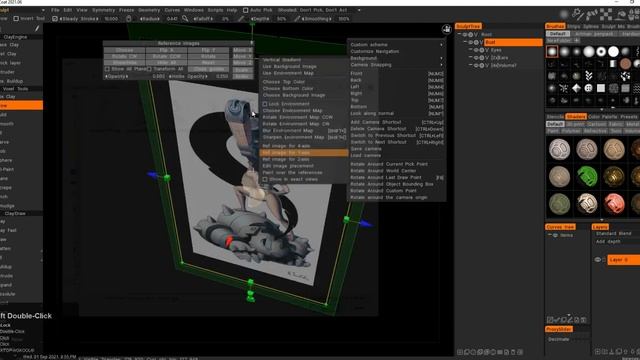Image resolution: width=640 pixels, height=360 pixels.
Task: Click the magnifier icon beside Radius
Action: [x=185, y=19]
